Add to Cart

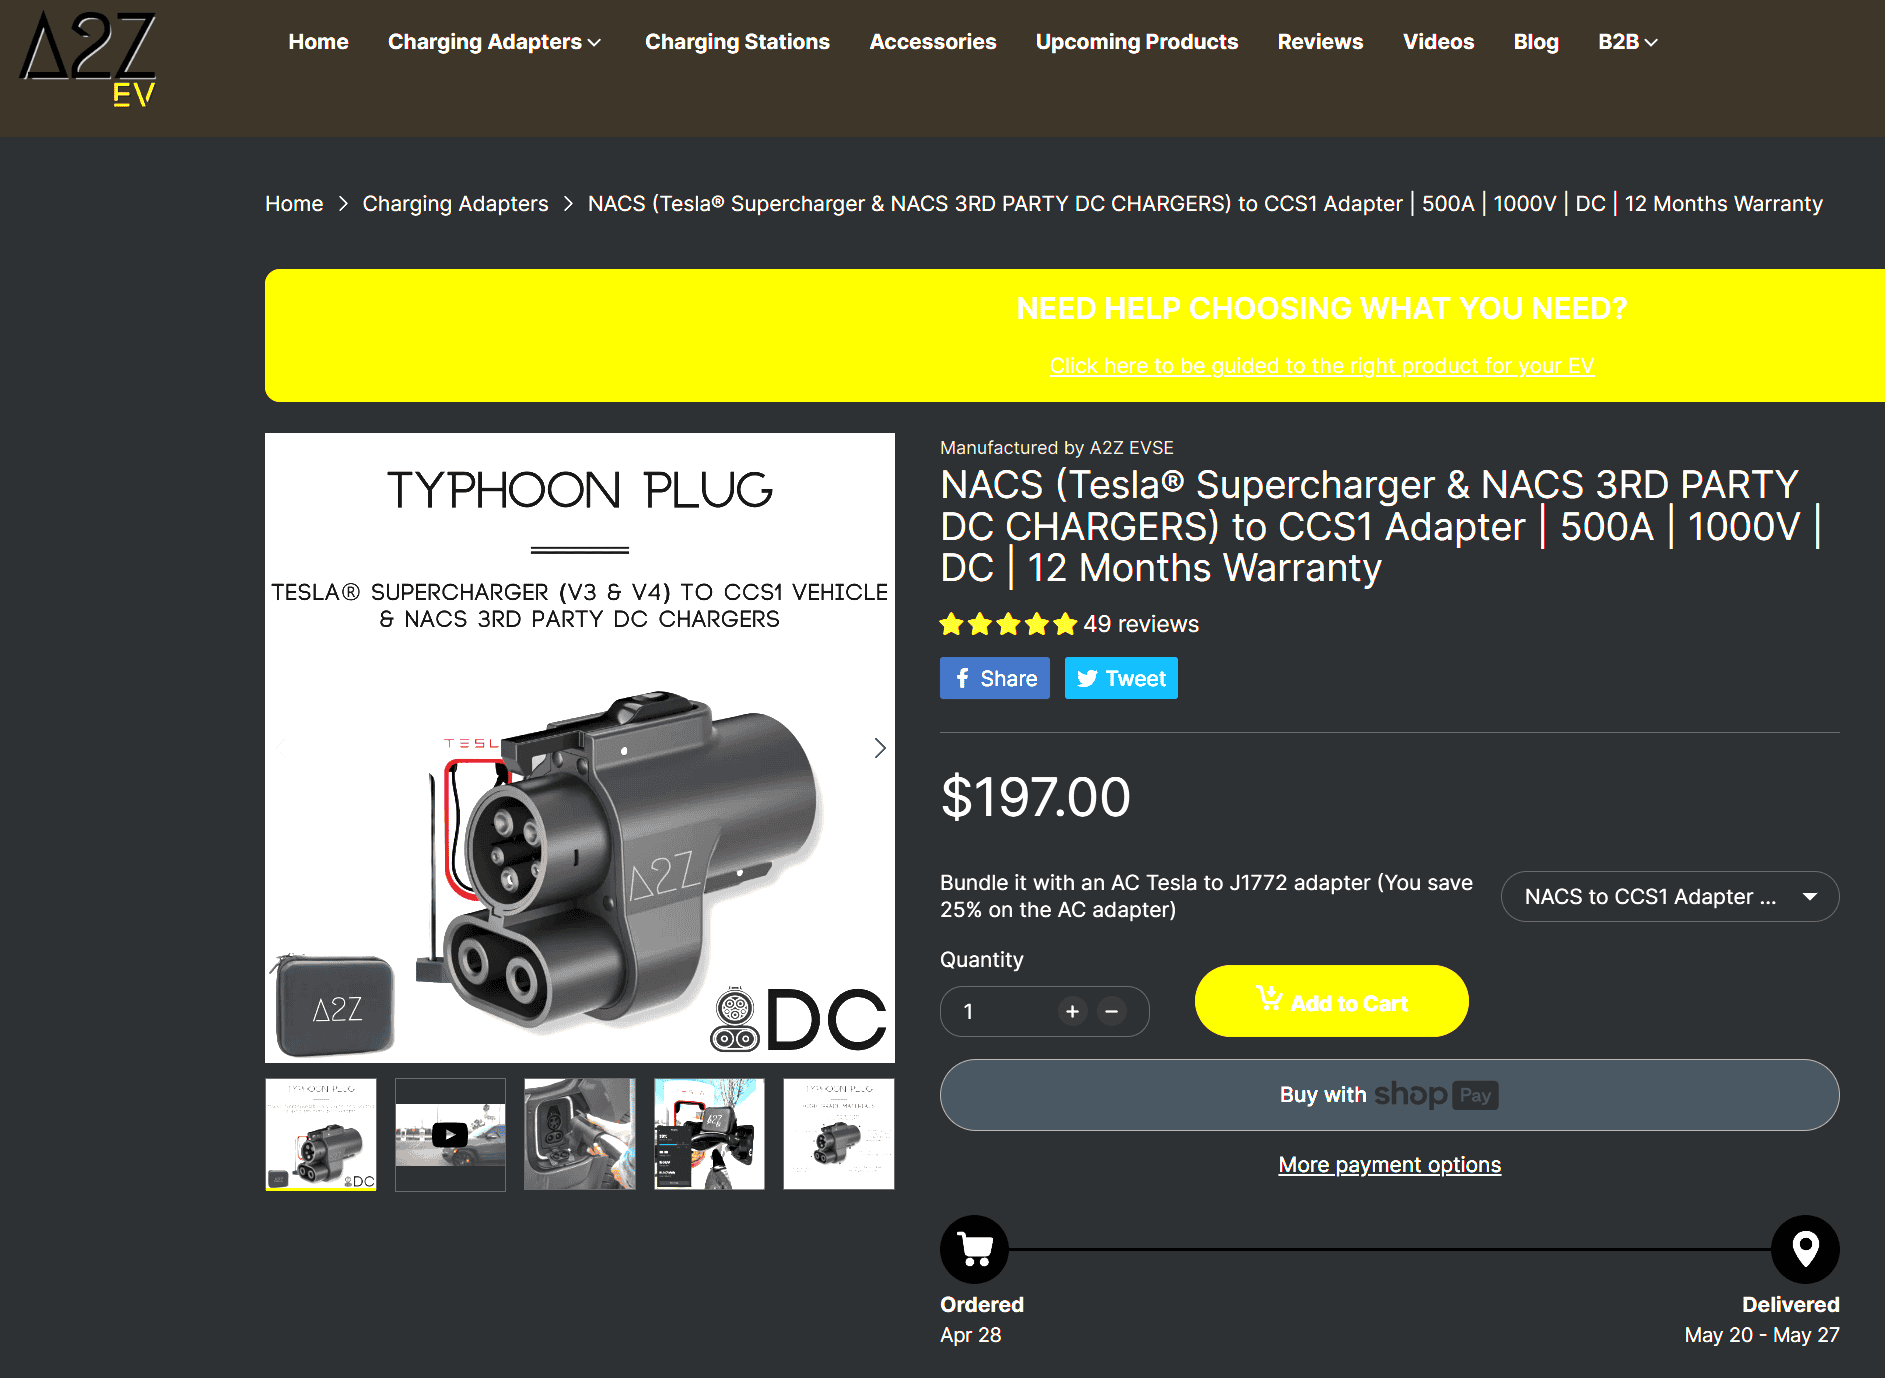coord(1332,1001)
